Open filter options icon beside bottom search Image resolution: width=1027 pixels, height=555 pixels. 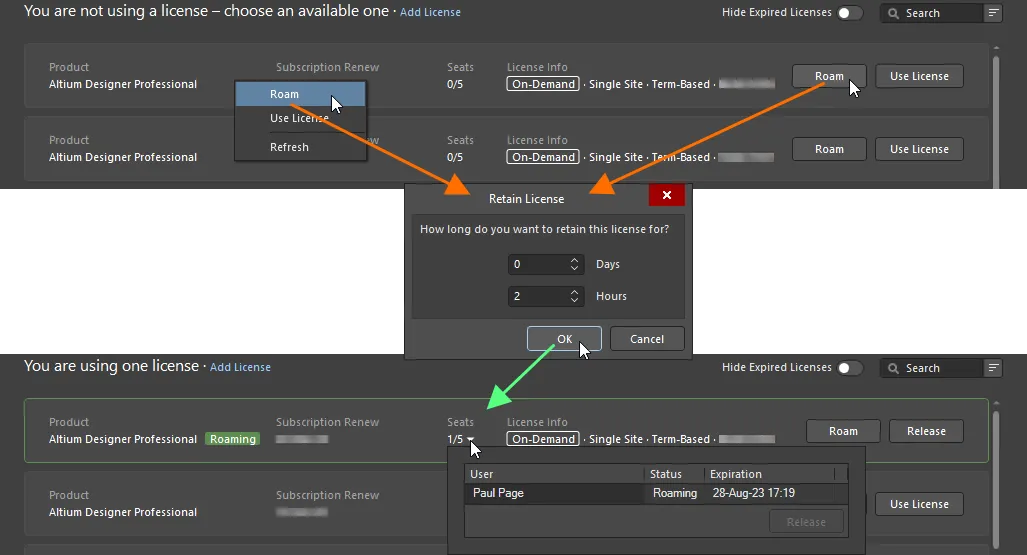[x=993, y=368]
